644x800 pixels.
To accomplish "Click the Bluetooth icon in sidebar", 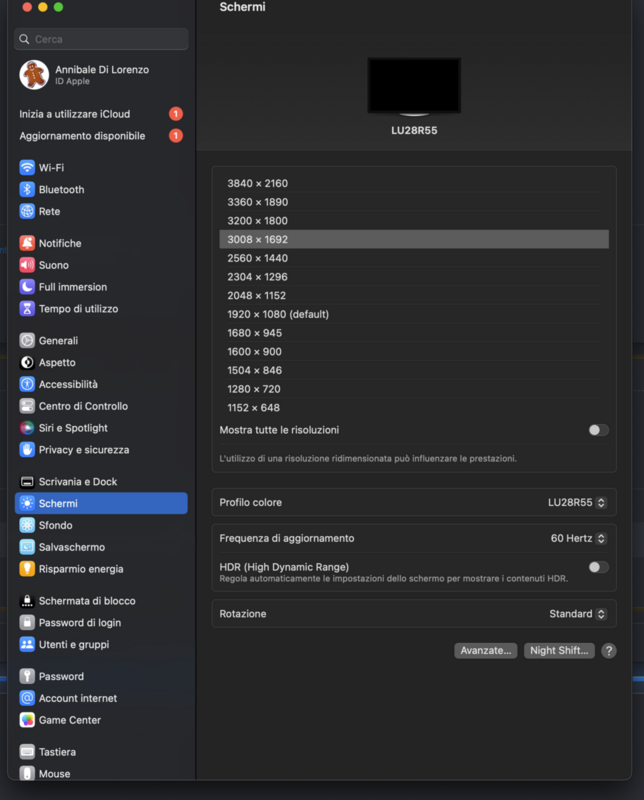I will [x=27, y=190].
